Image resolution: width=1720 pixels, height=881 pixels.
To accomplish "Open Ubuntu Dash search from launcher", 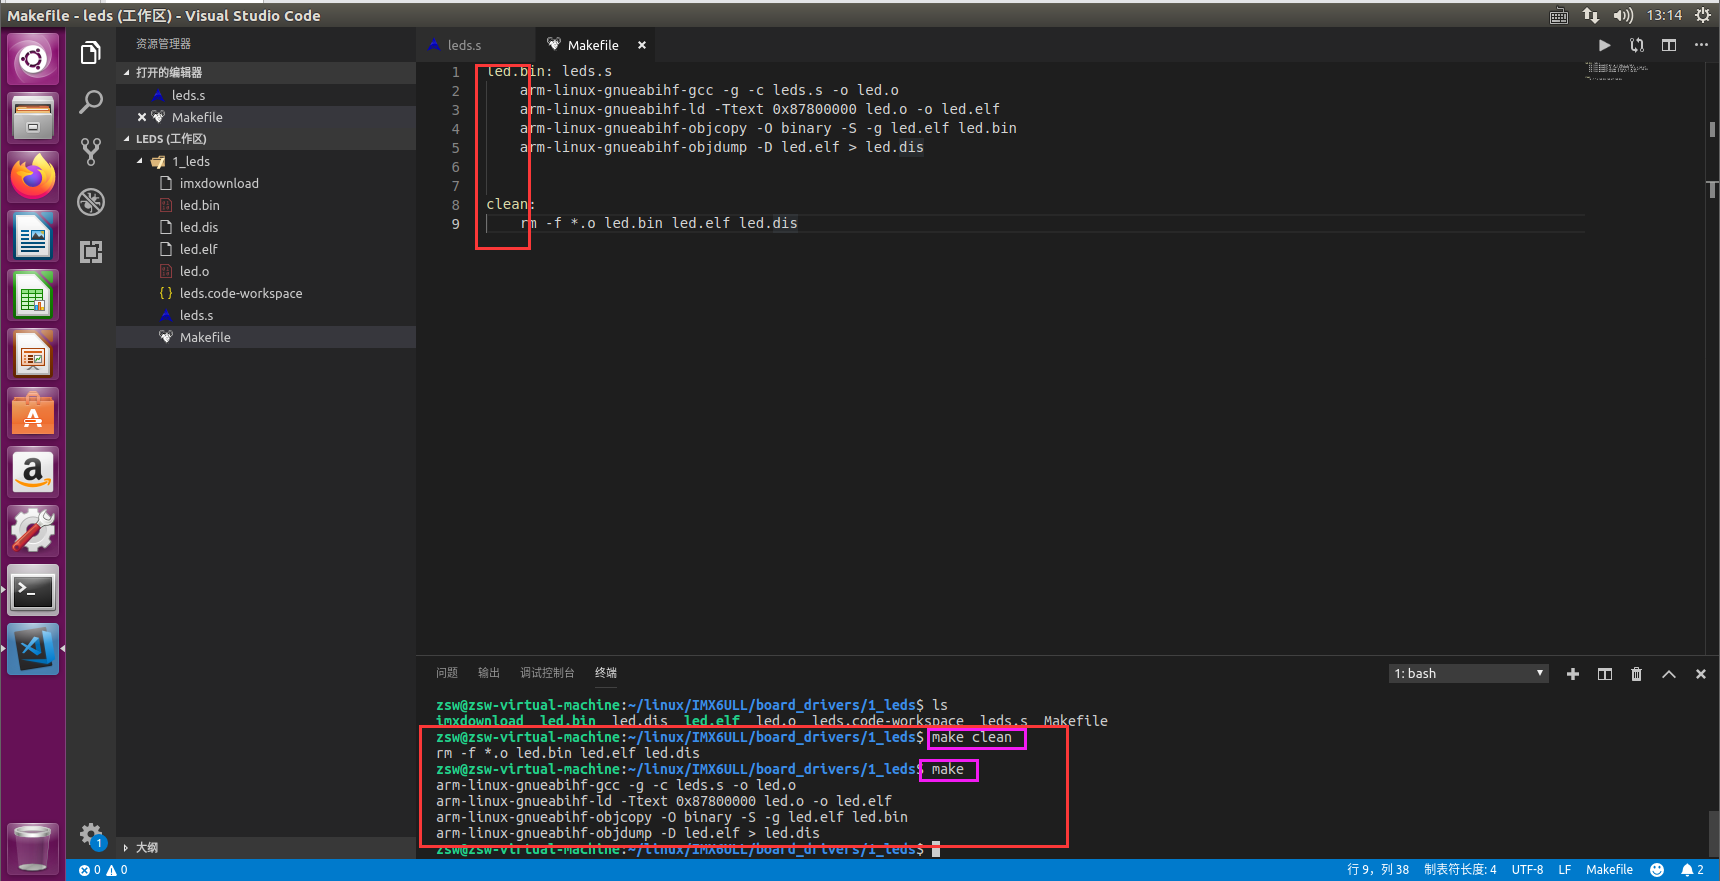I will 33,59.
